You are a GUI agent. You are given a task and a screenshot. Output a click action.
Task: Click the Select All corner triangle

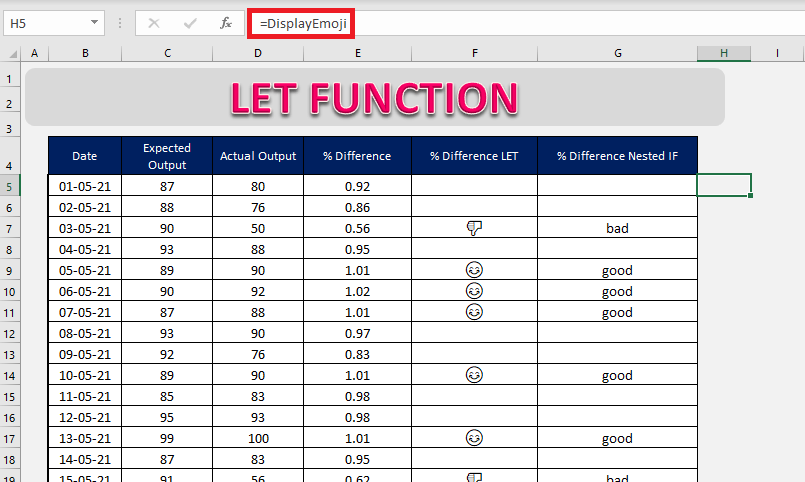tap(13, 53)
